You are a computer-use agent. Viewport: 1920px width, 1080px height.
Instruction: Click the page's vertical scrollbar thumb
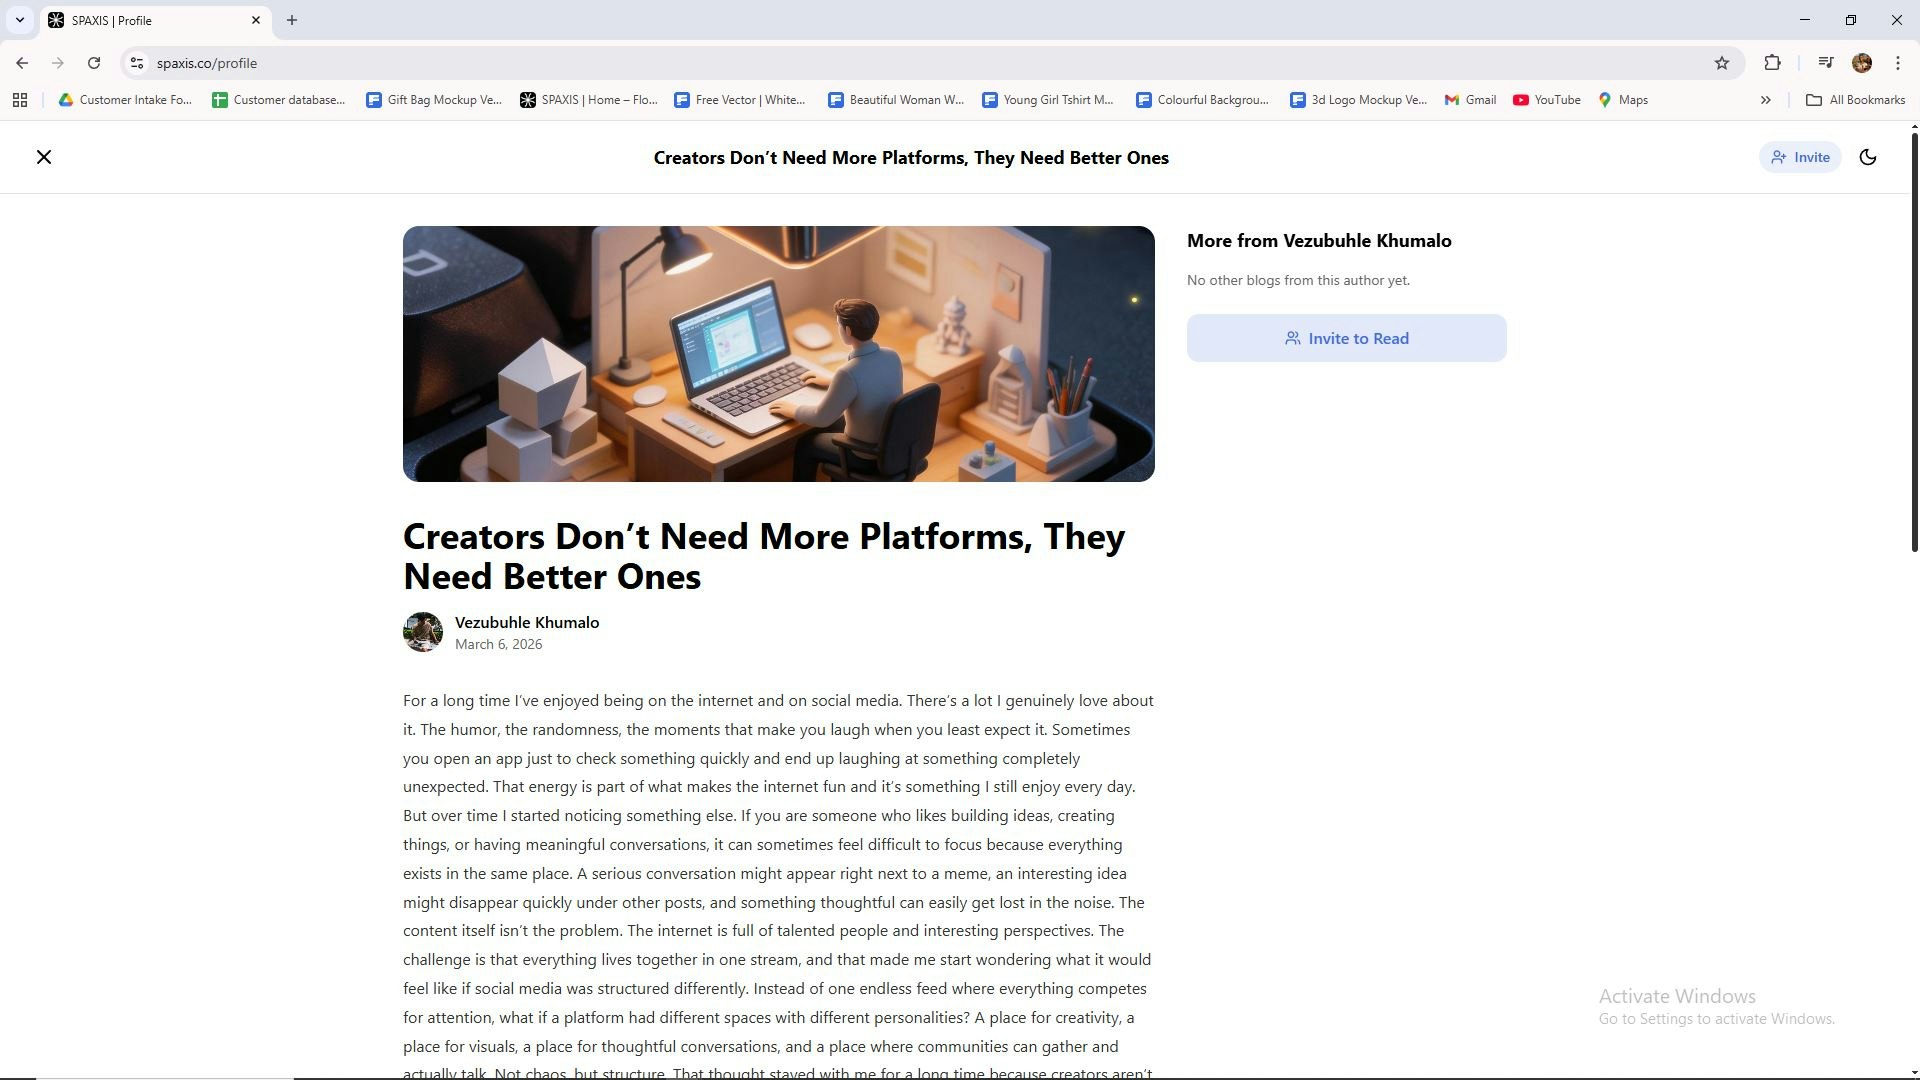[1914, 340]
